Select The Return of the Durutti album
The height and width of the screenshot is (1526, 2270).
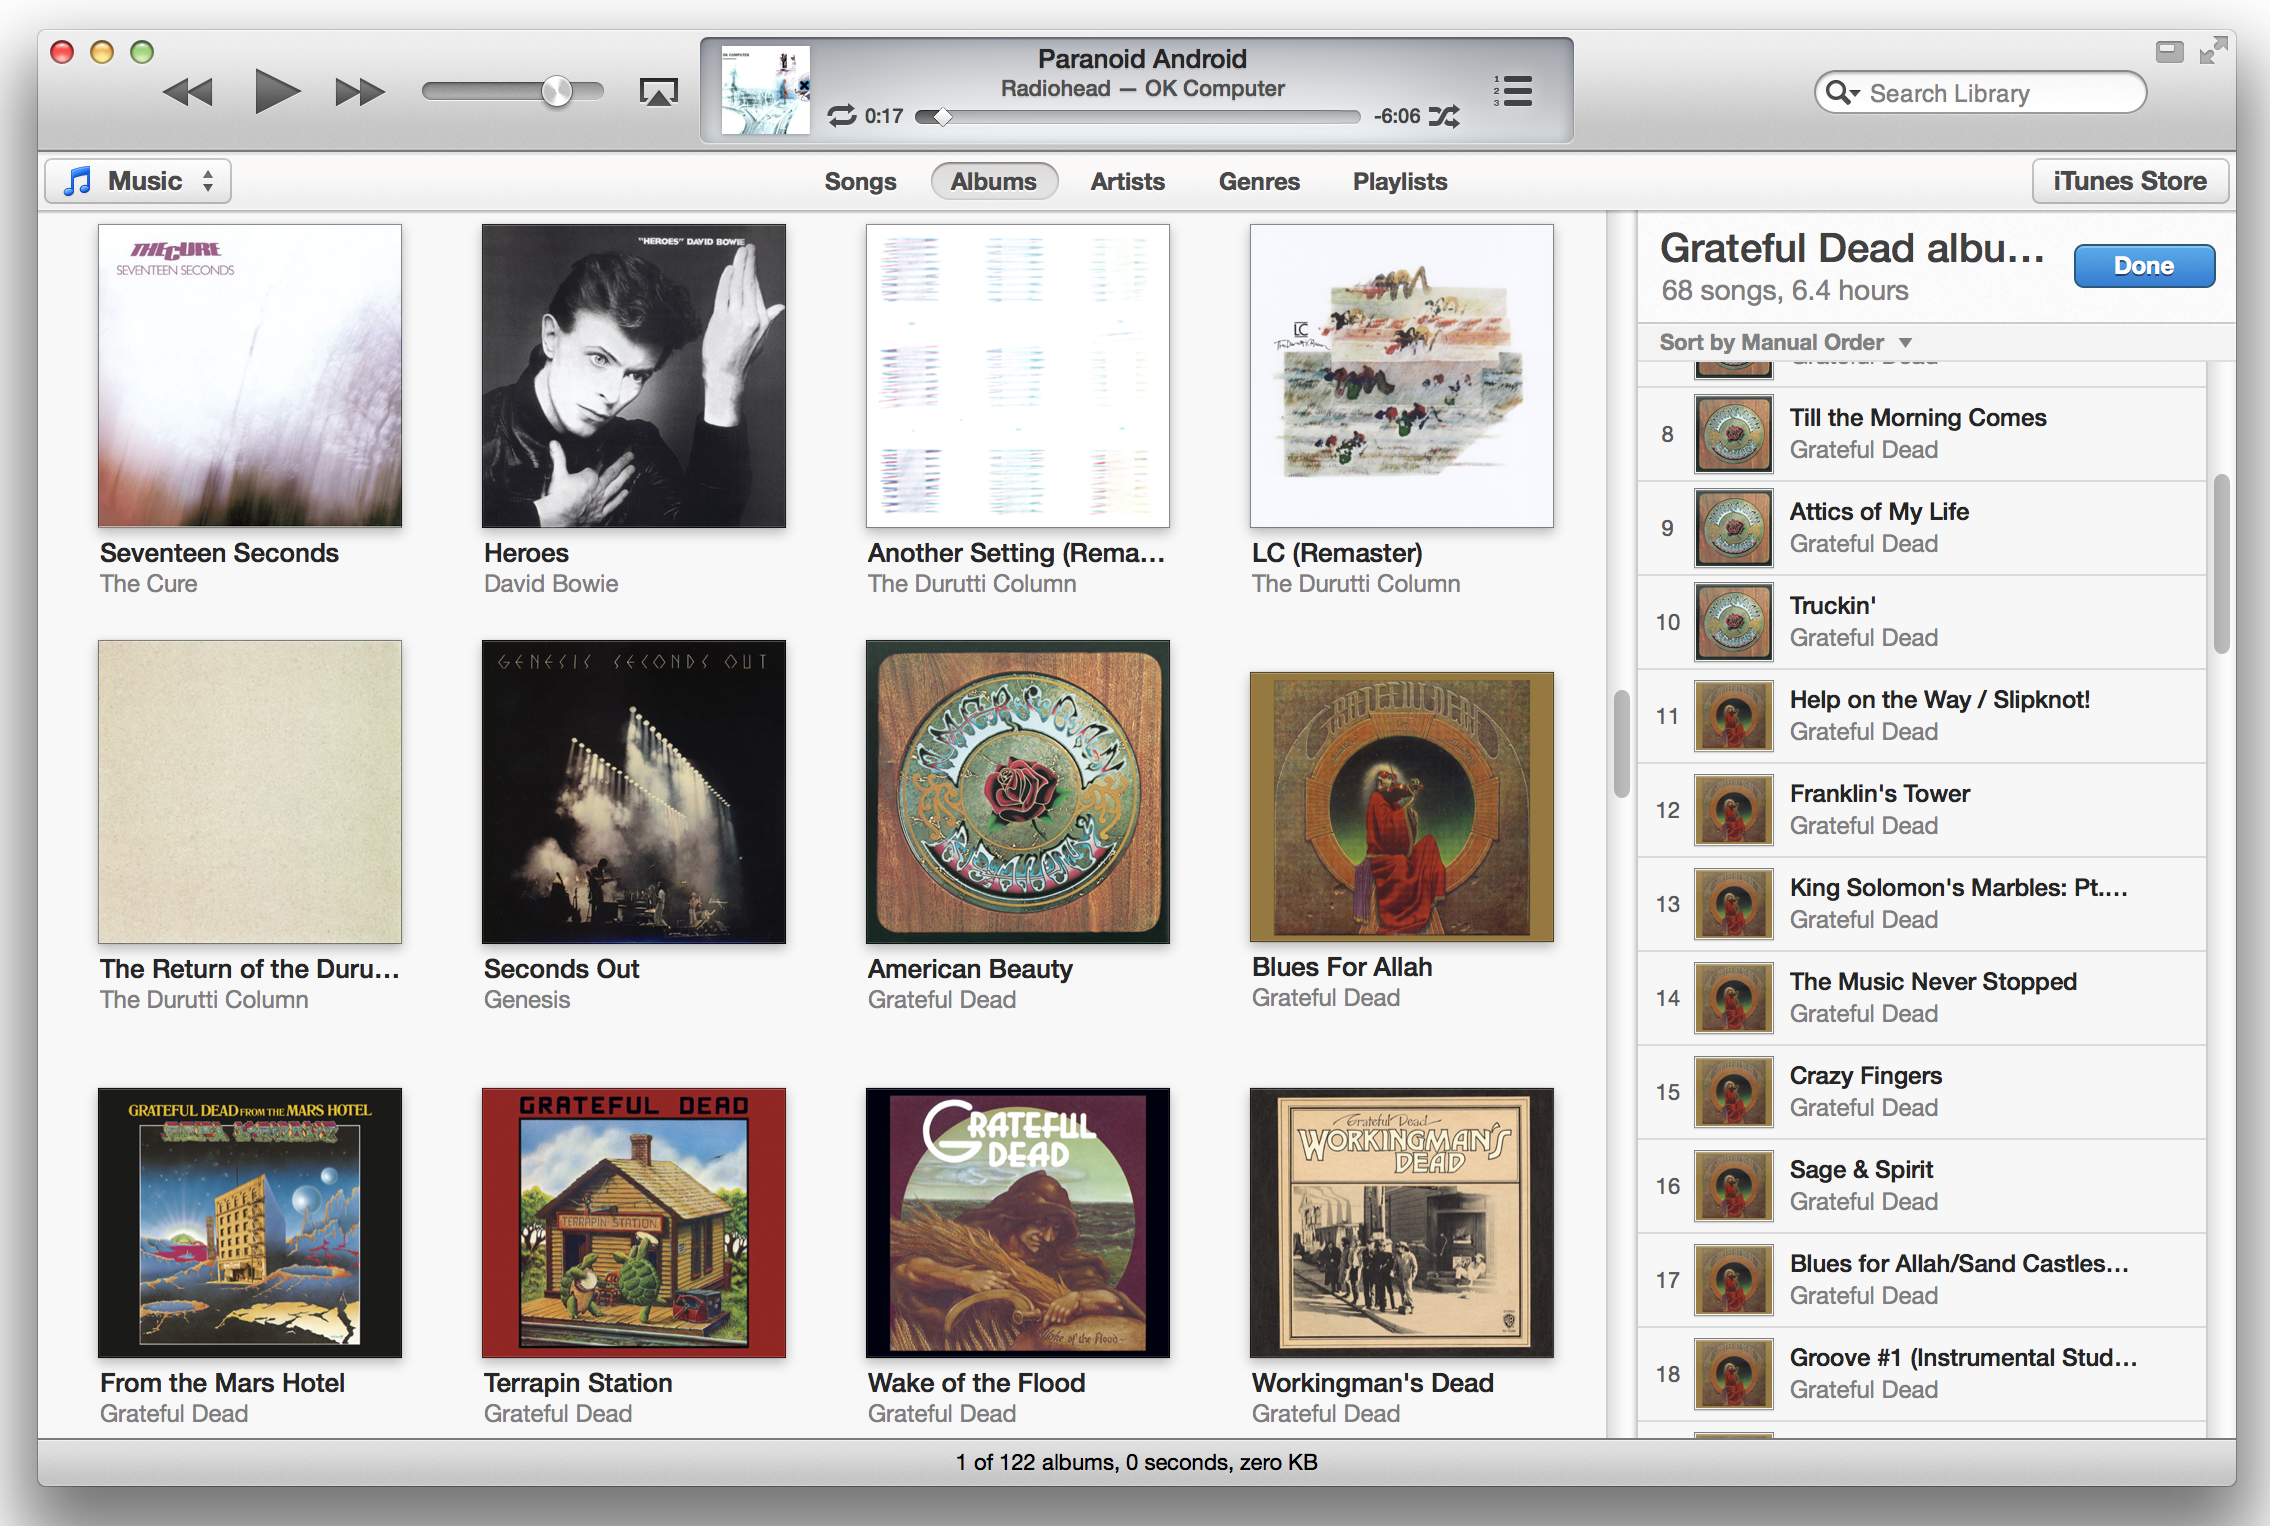(x=250, y=792)
